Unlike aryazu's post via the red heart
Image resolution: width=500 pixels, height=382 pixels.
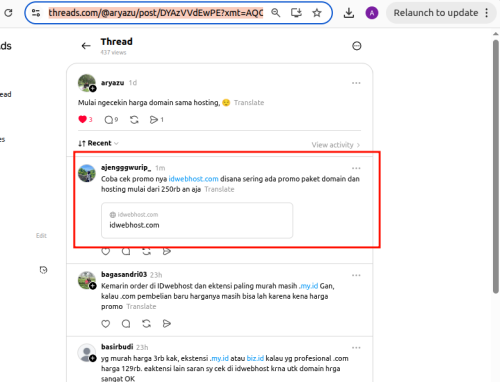[x=82, y=119]
